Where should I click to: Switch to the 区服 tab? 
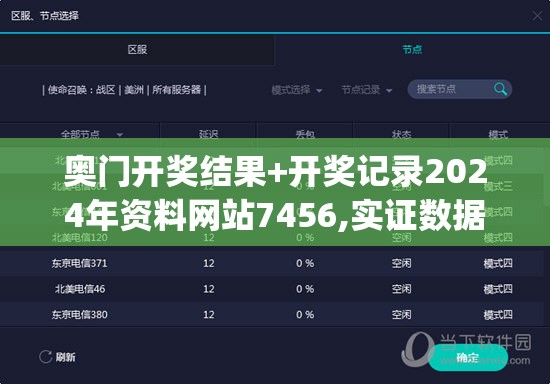click(137, 49)
